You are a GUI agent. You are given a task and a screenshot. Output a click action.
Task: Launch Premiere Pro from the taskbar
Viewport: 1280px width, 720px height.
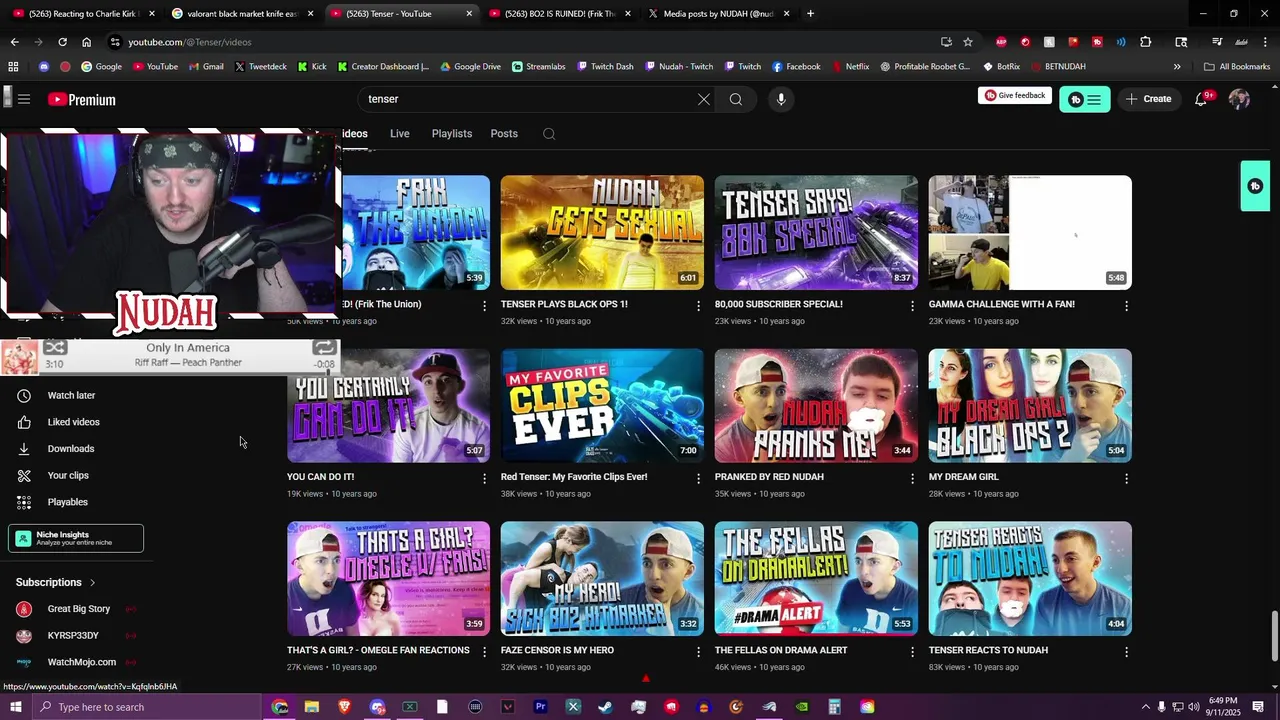(540, 707)
